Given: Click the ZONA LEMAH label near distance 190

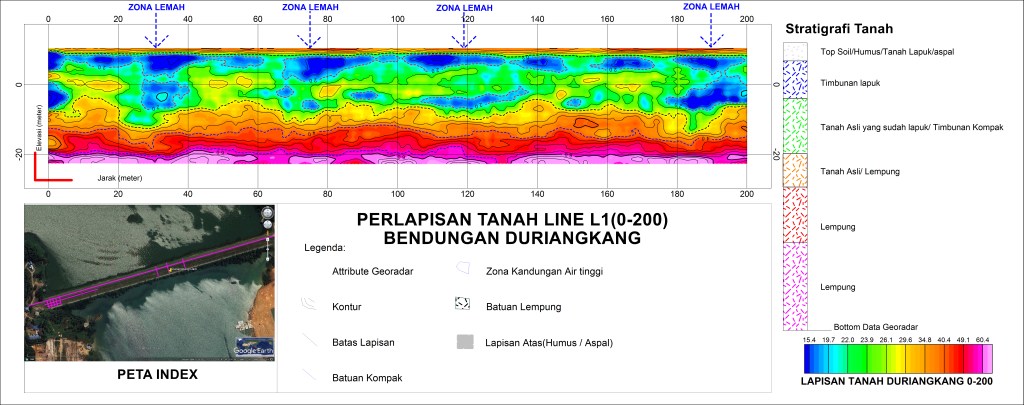Looking at the screenshot, I should pyautogui.click(x=711, y=7).
